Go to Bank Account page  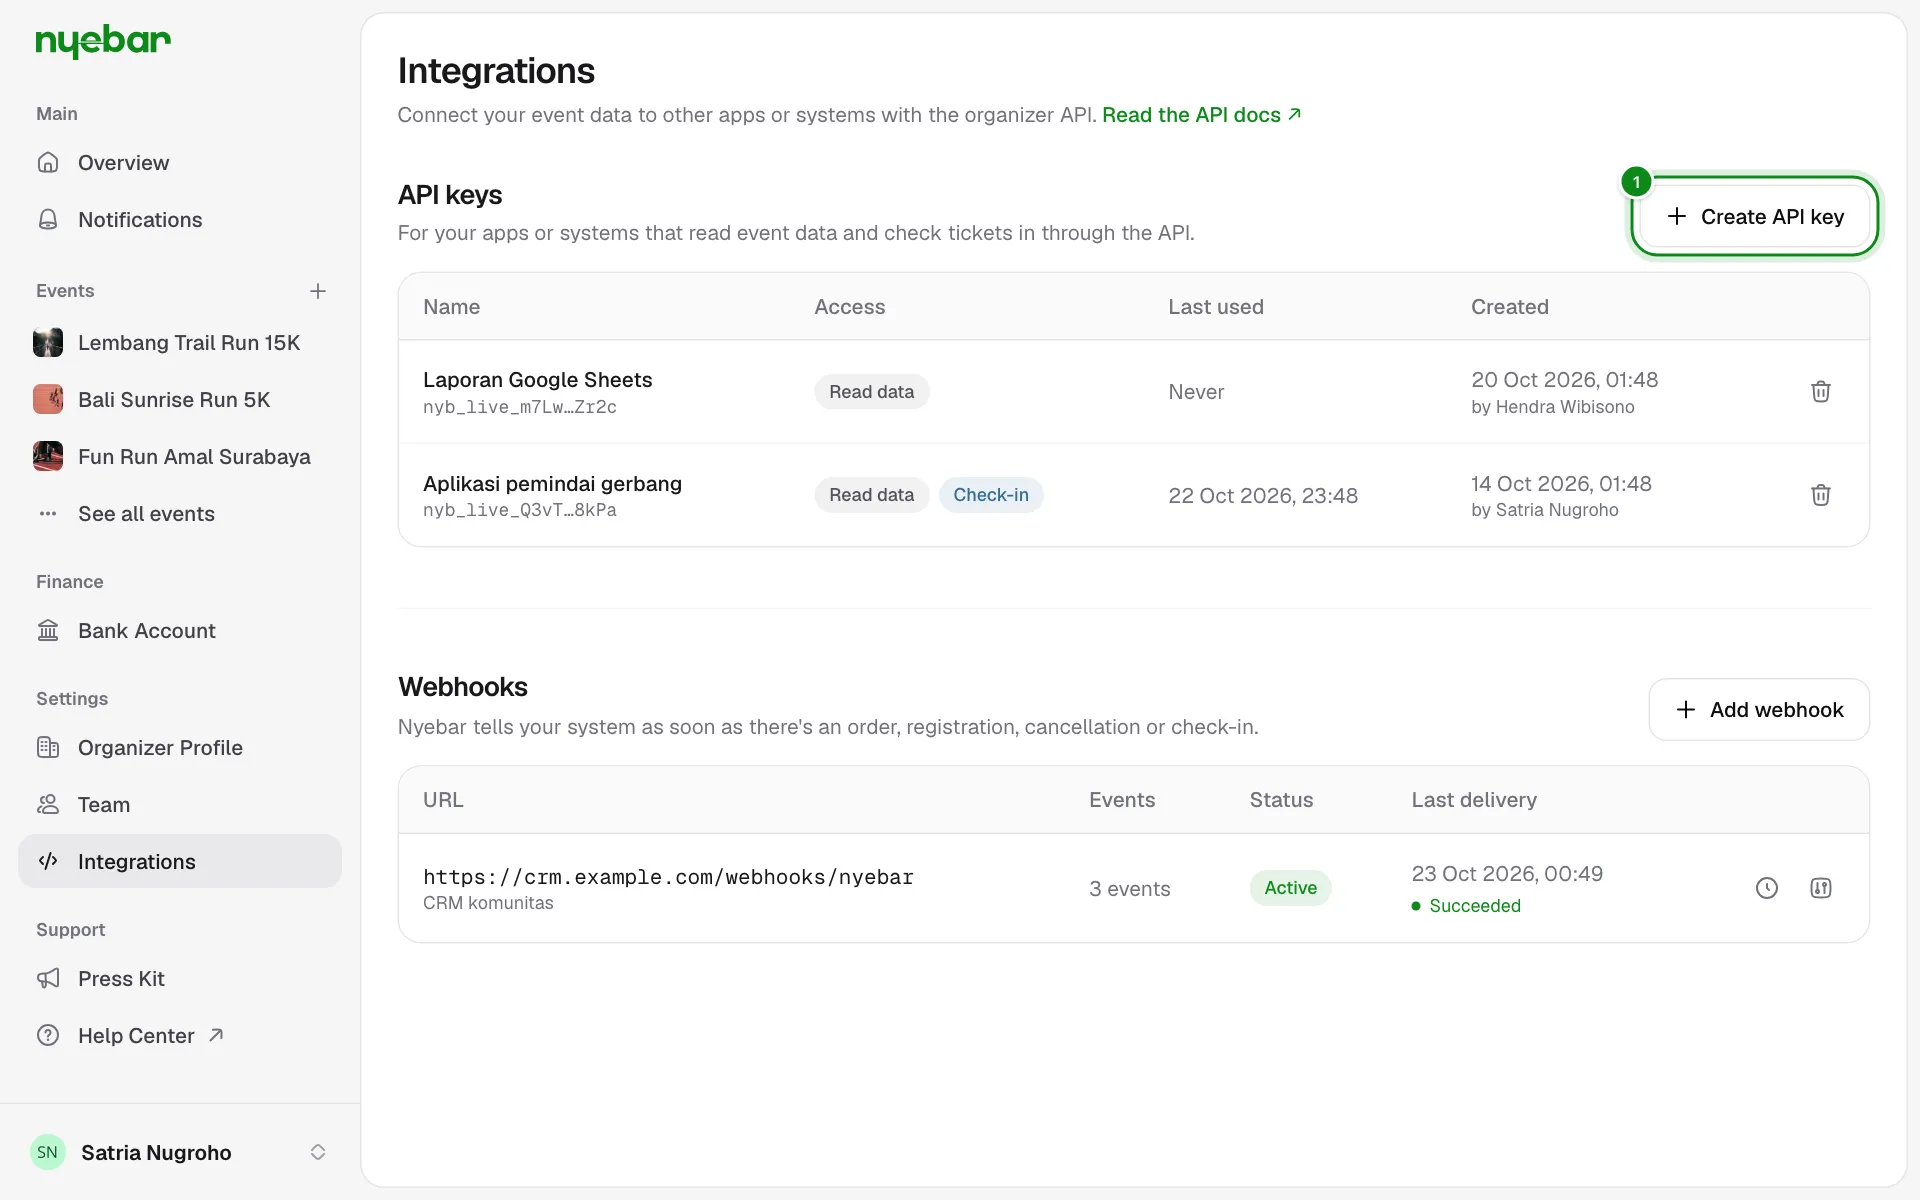pos(180,631)
